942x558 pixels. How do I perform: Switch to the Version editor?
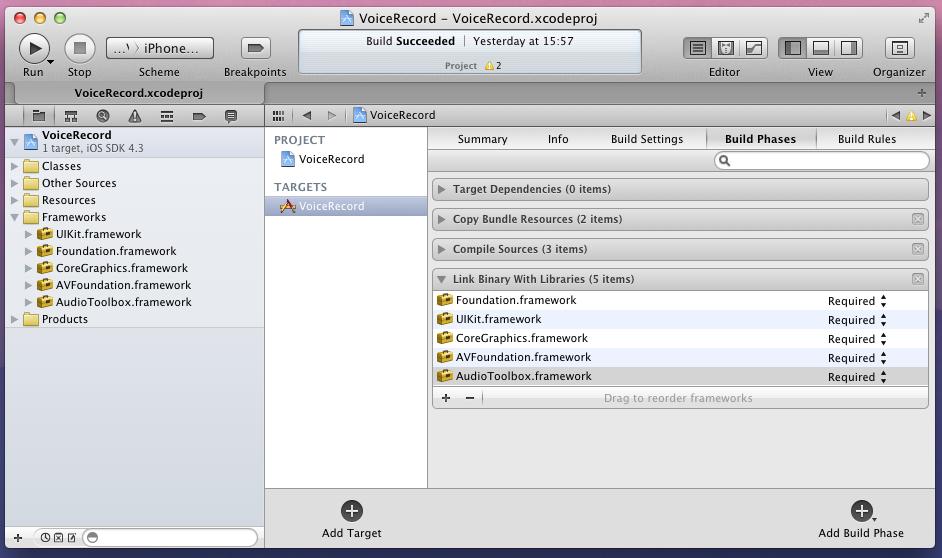[x=753, y=48]
